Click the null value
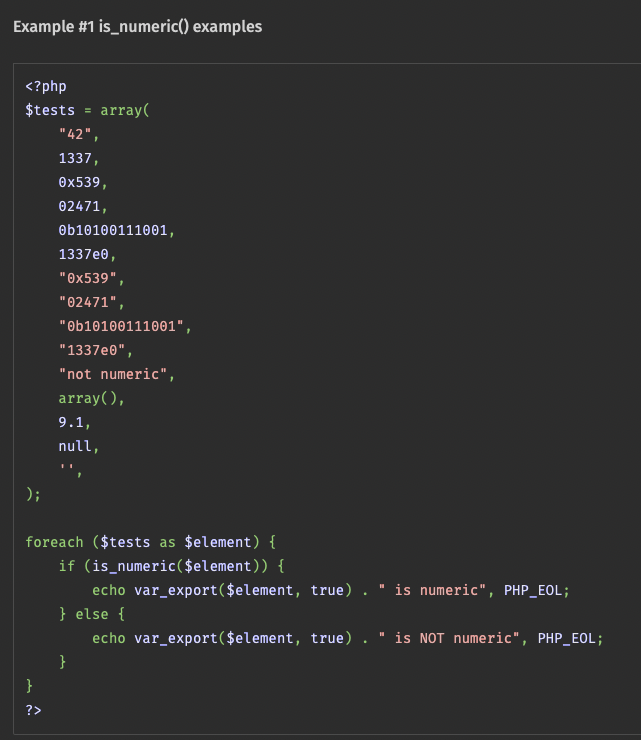 75,446
